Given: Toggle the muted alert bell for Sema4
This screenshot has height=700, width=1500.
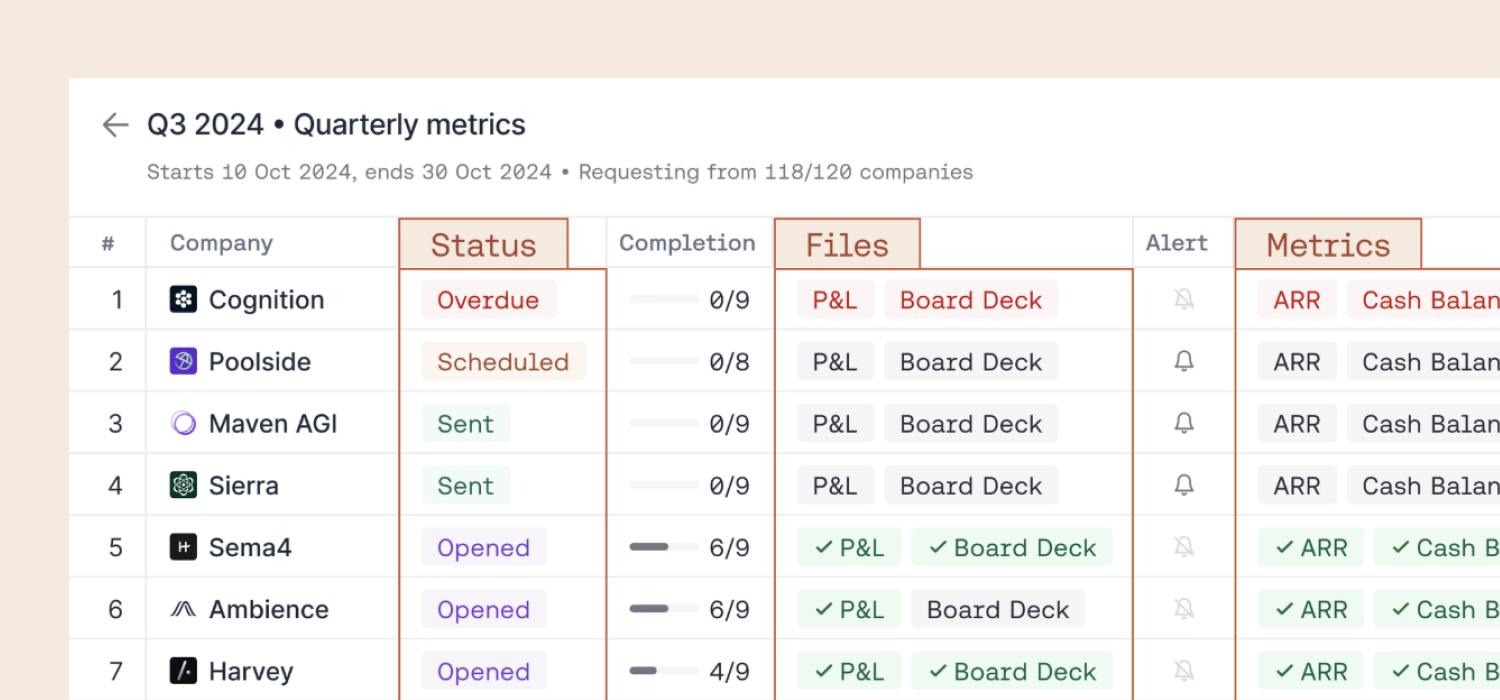Looking at the screenshot, I should (1184, 547).
